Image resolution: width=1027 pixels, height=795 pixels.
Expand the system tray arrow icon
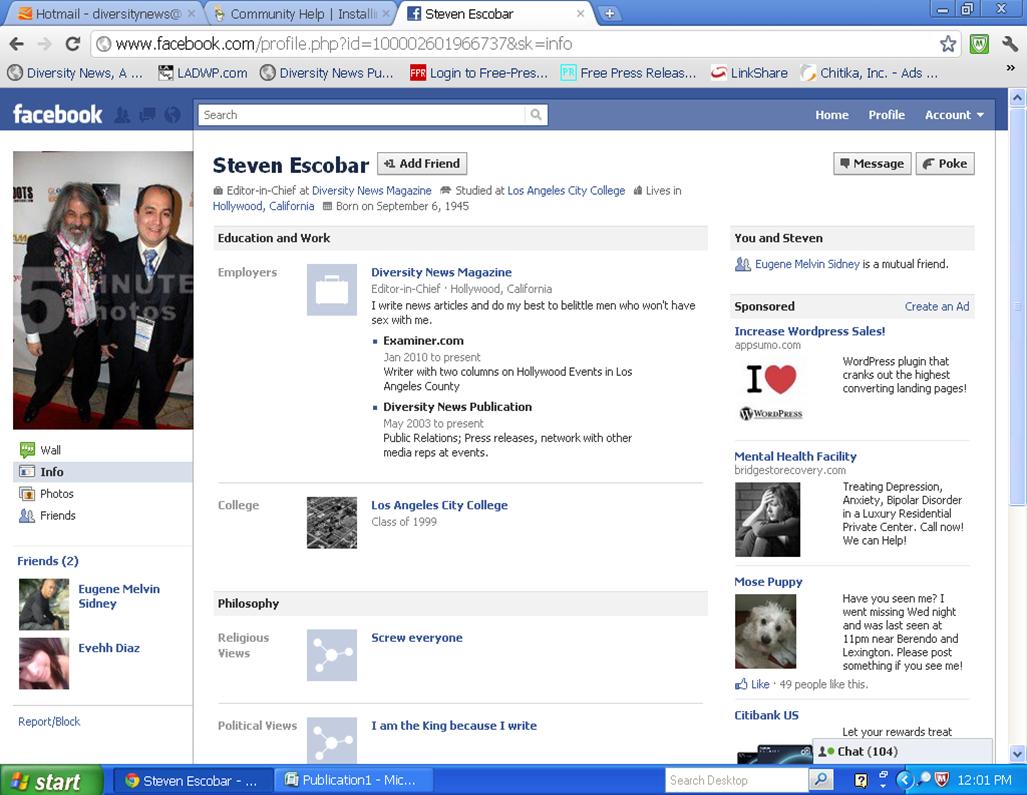905,779
